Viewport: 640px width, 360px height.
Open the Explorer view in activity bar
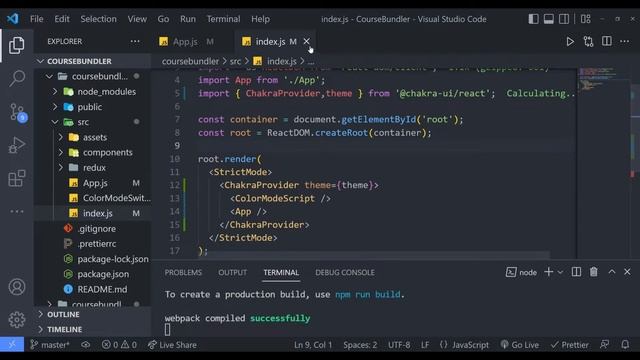click(16, 45)
